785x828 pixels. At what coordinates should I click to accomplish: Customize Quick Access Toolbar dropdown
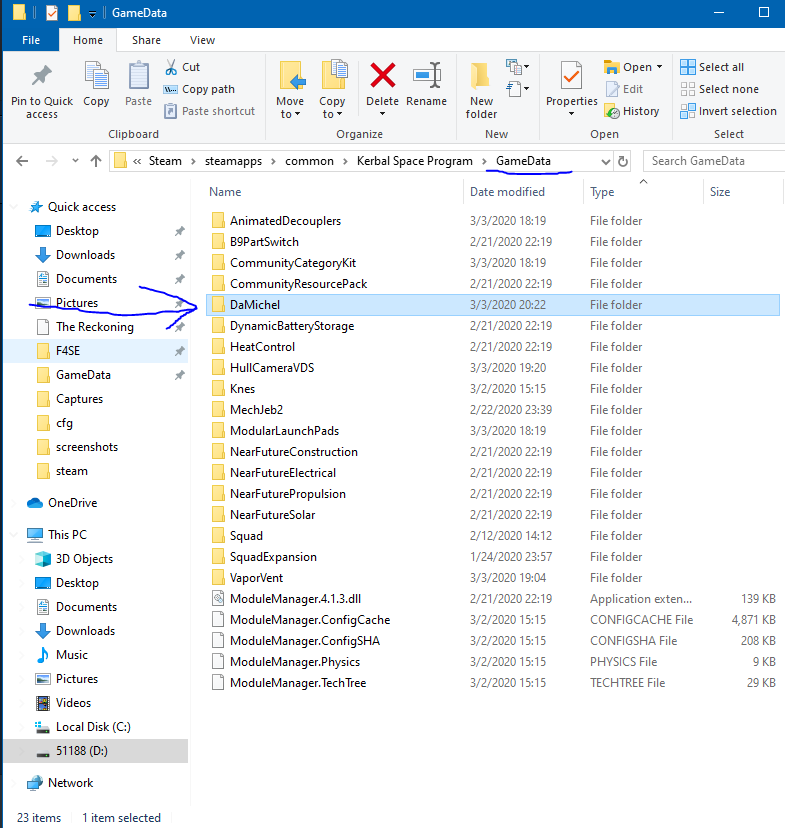pos(92,14)
